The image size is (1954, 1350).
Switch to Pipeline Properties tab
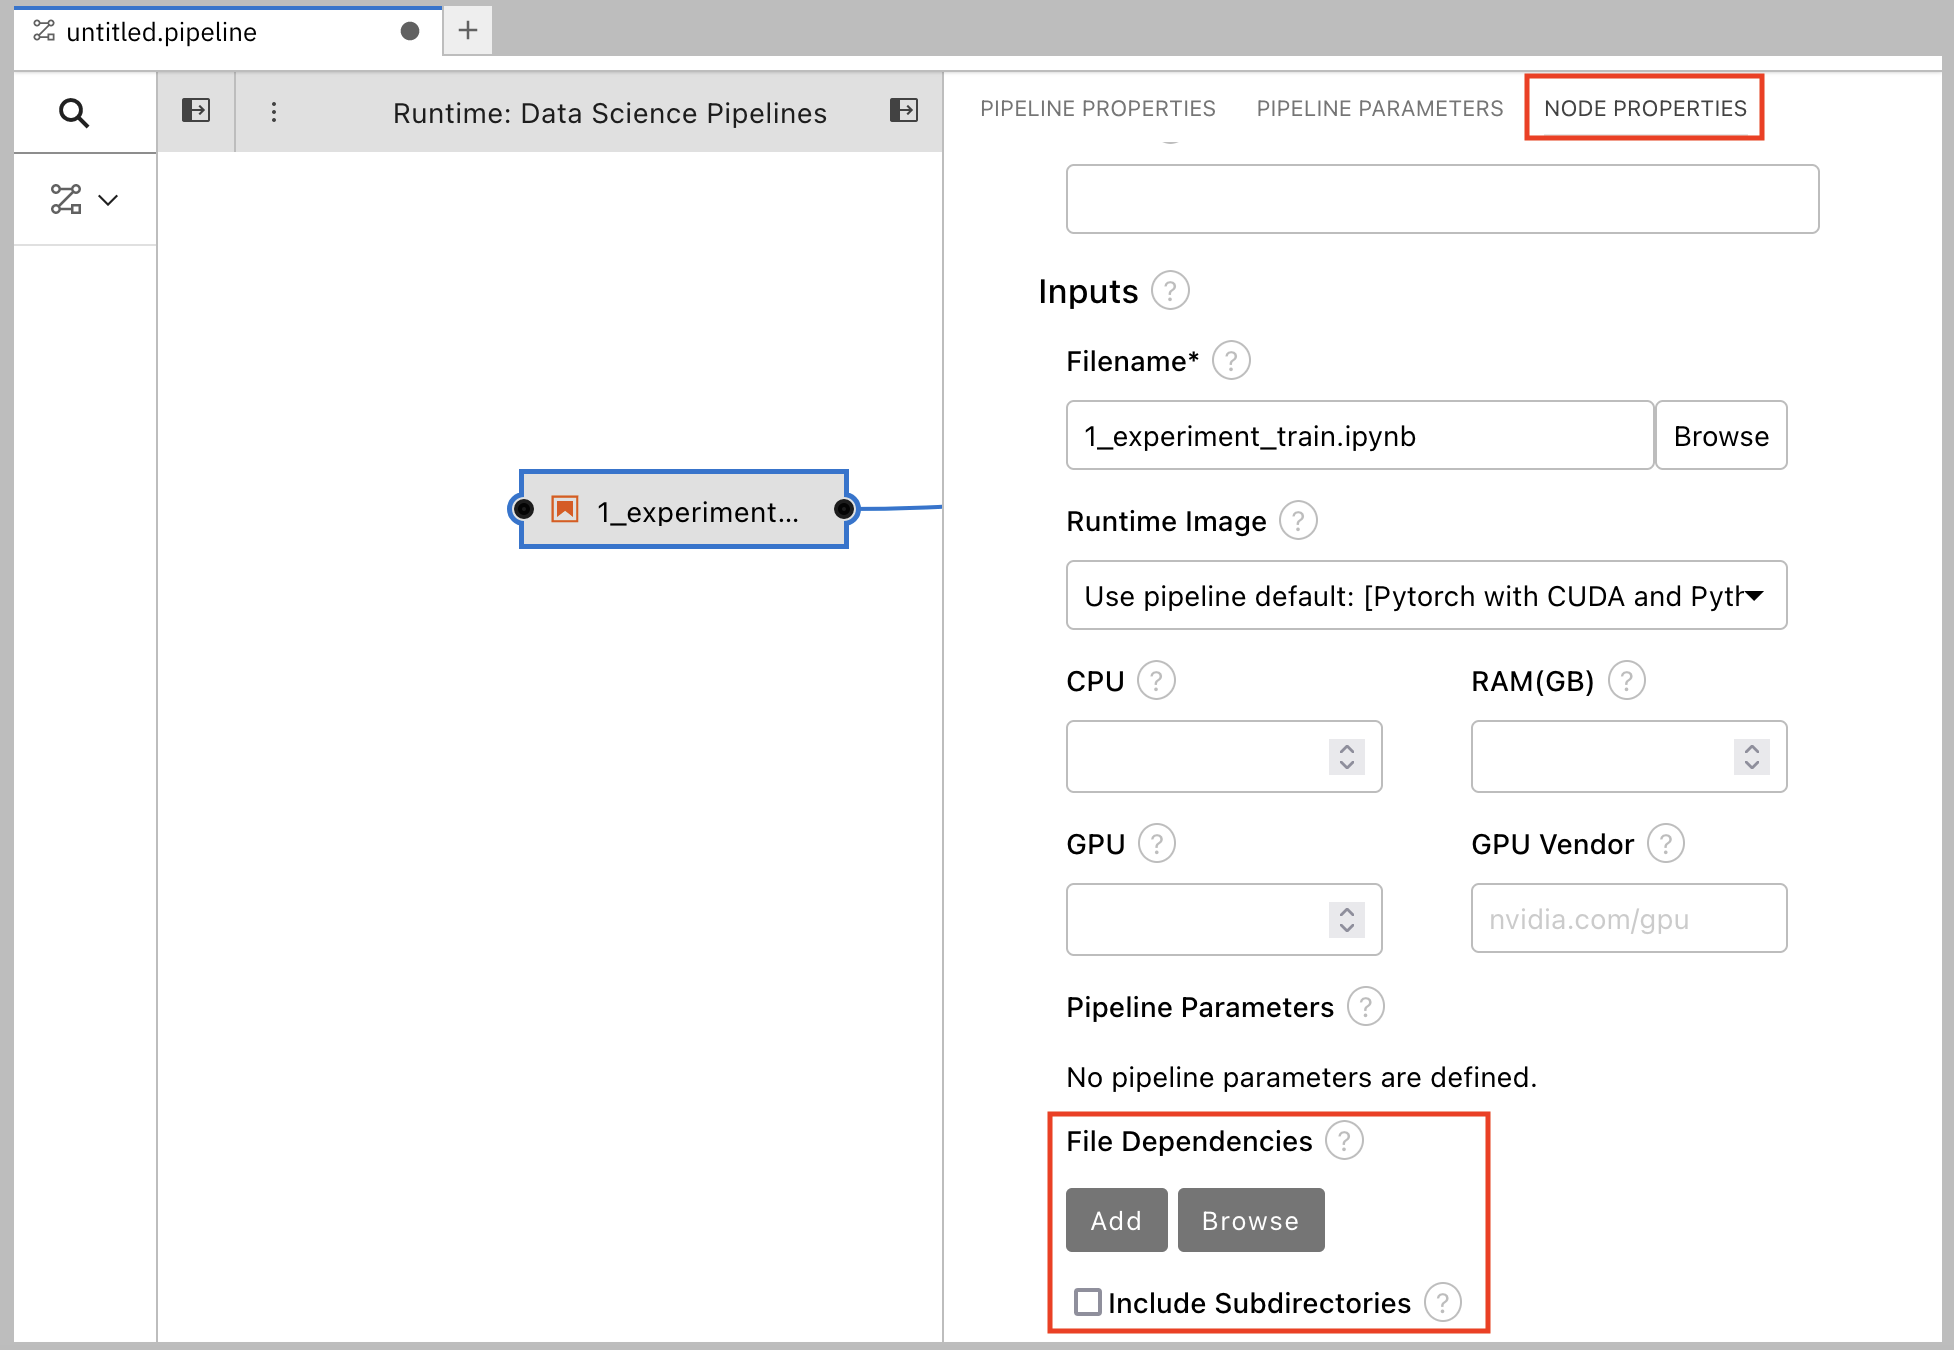1098,108
